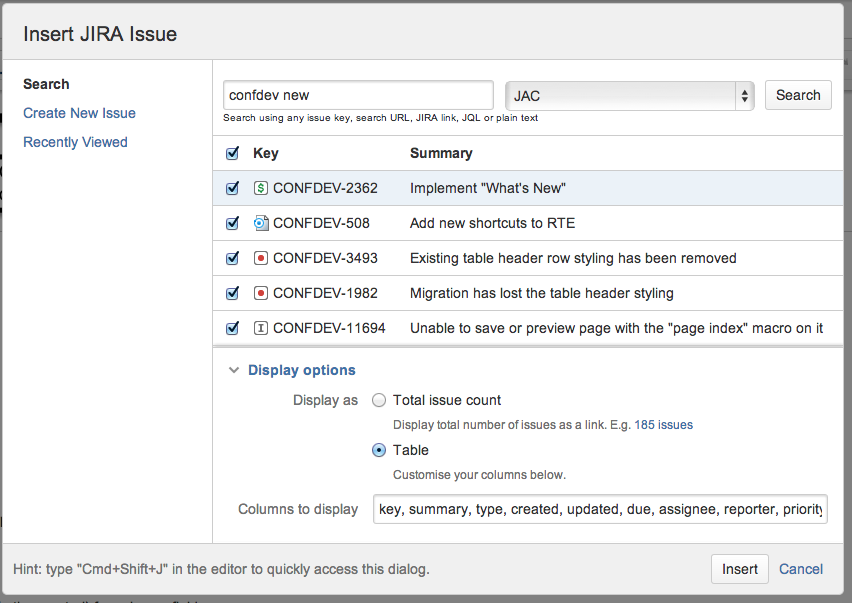Deselect the CONFDEV-2362 issue checkbox

[232, 187]
